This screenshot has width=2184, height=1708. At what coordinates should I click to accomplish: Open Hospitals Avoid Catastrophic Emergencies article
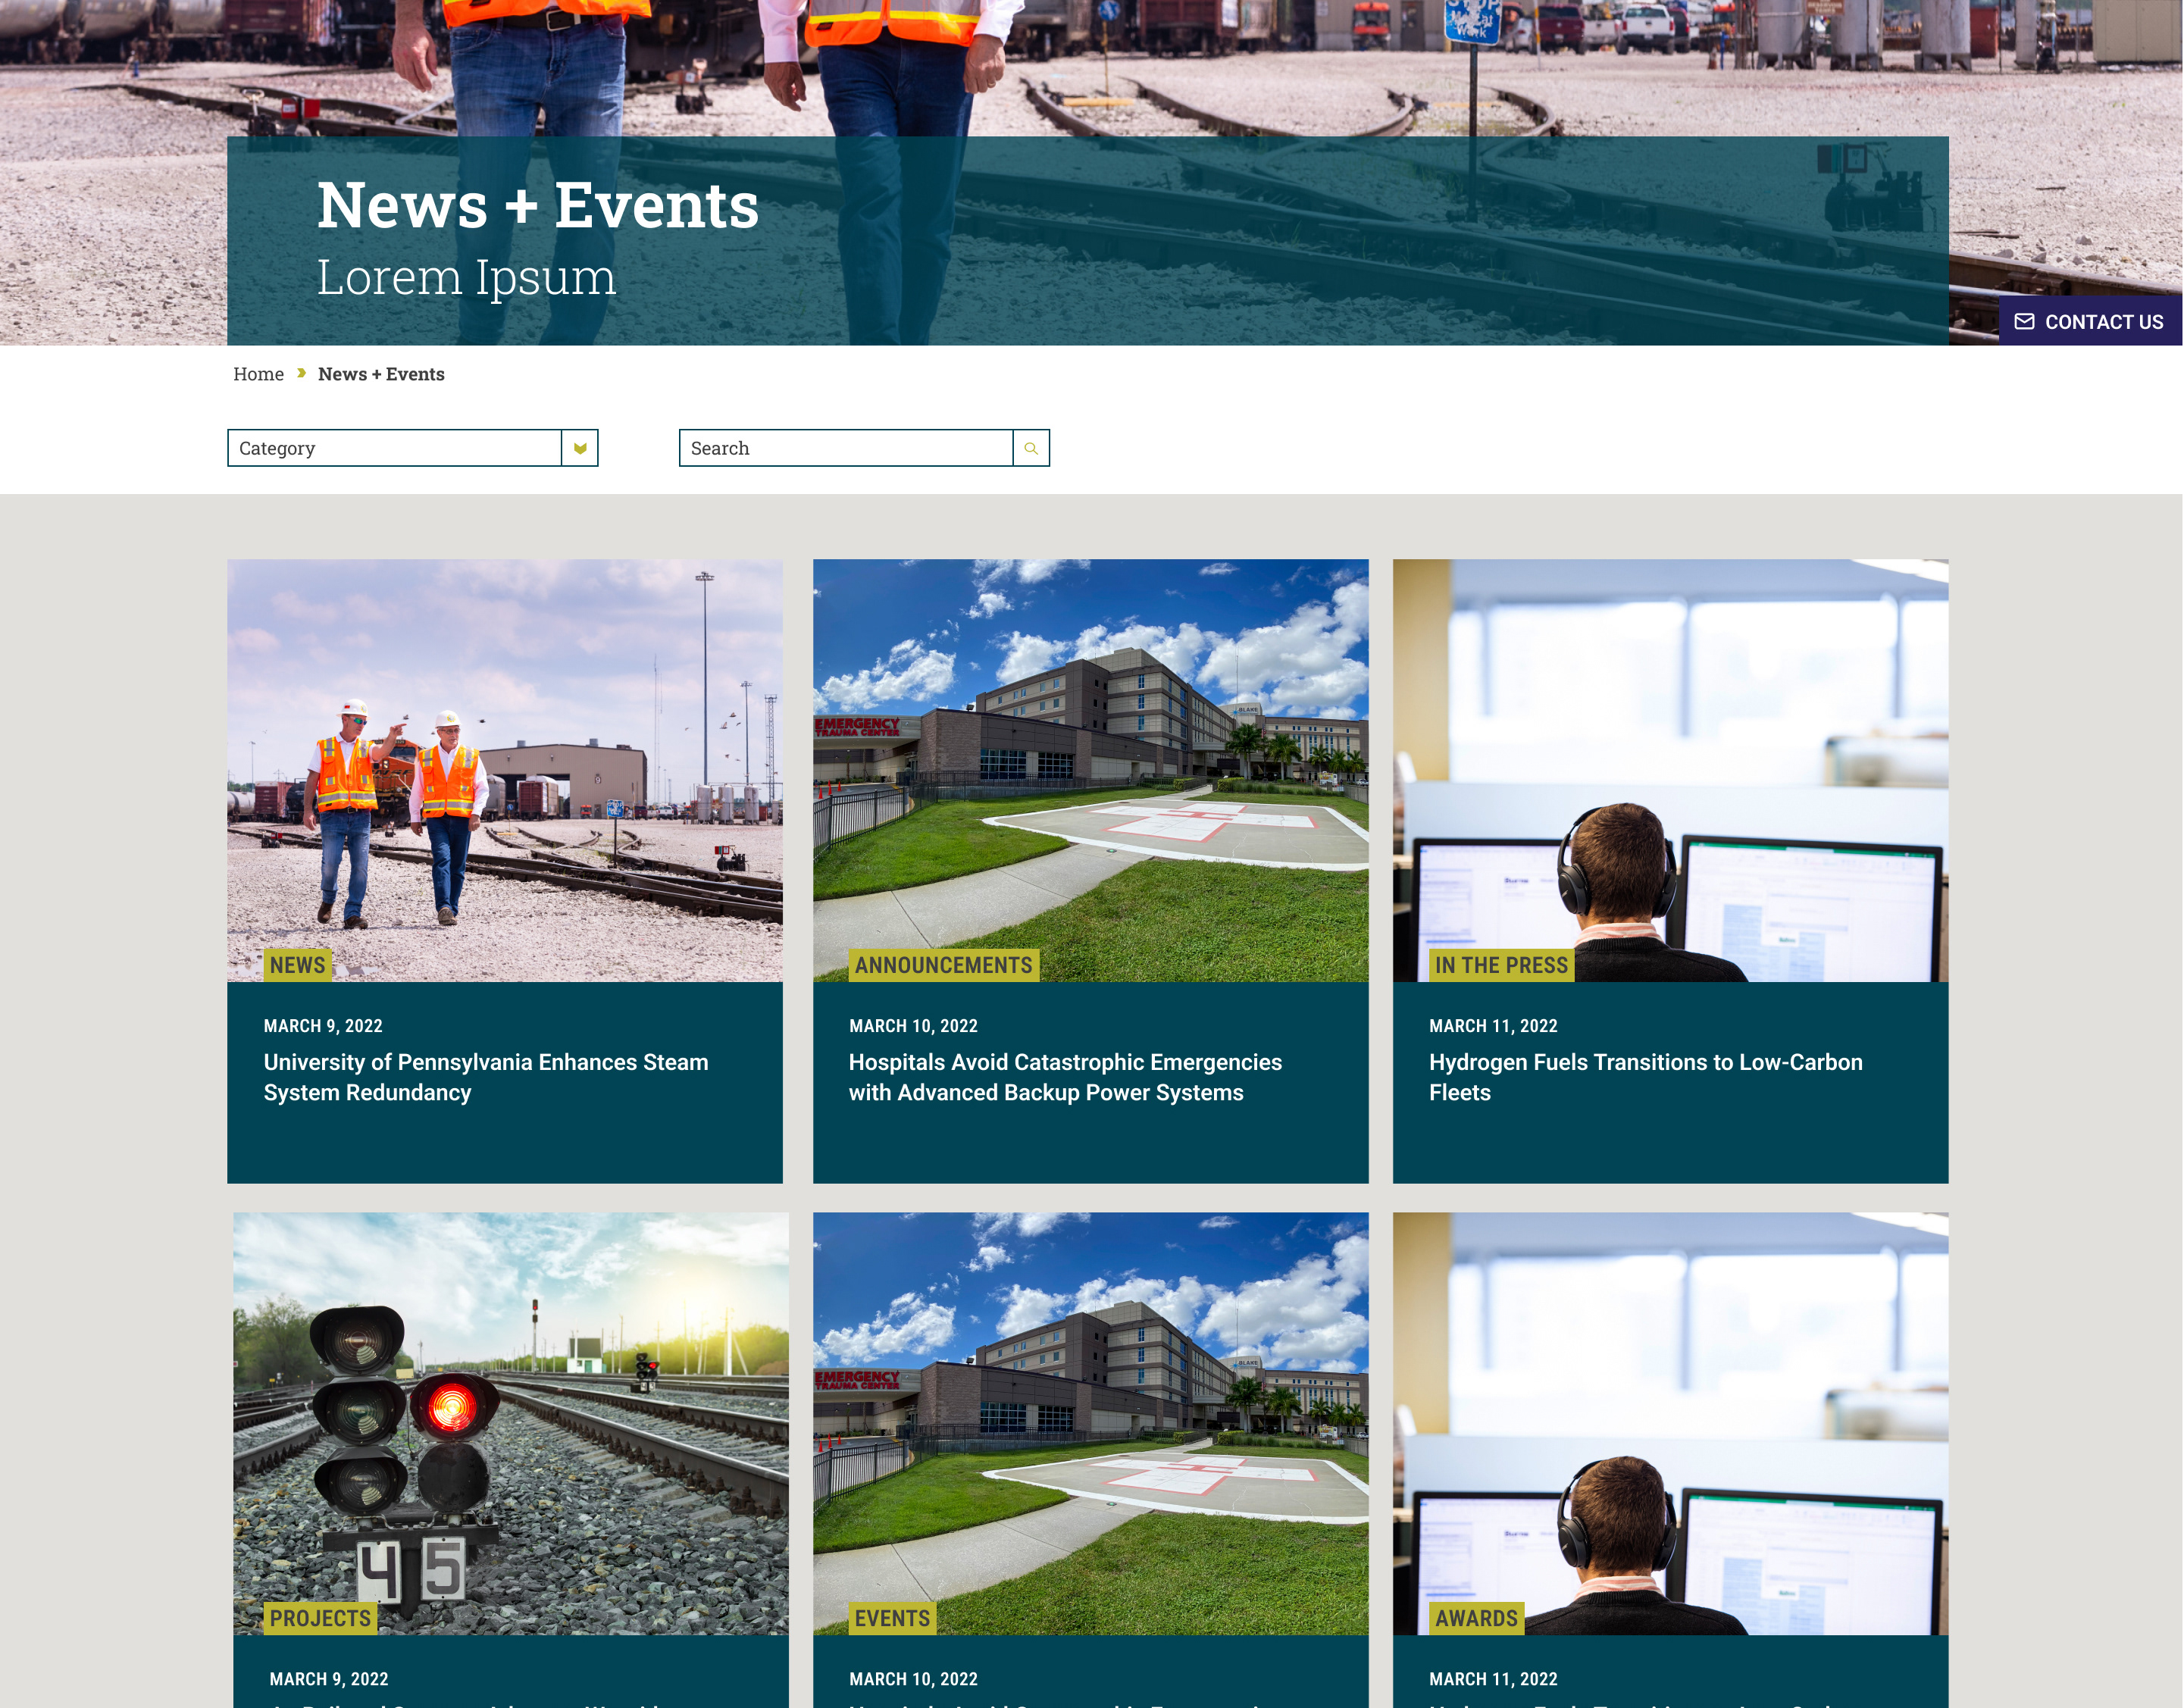coord(1065,1077)
